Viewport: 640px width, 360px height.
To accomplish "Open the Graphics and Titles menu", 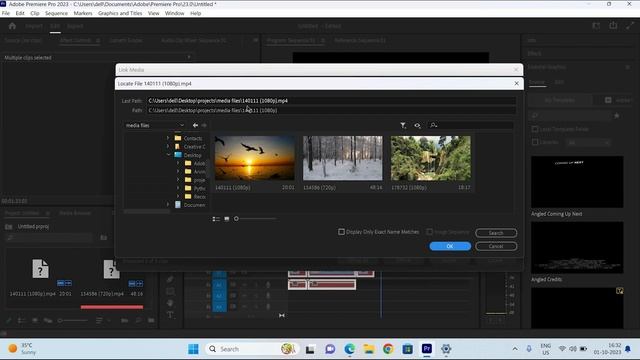I will click(120, 13).
